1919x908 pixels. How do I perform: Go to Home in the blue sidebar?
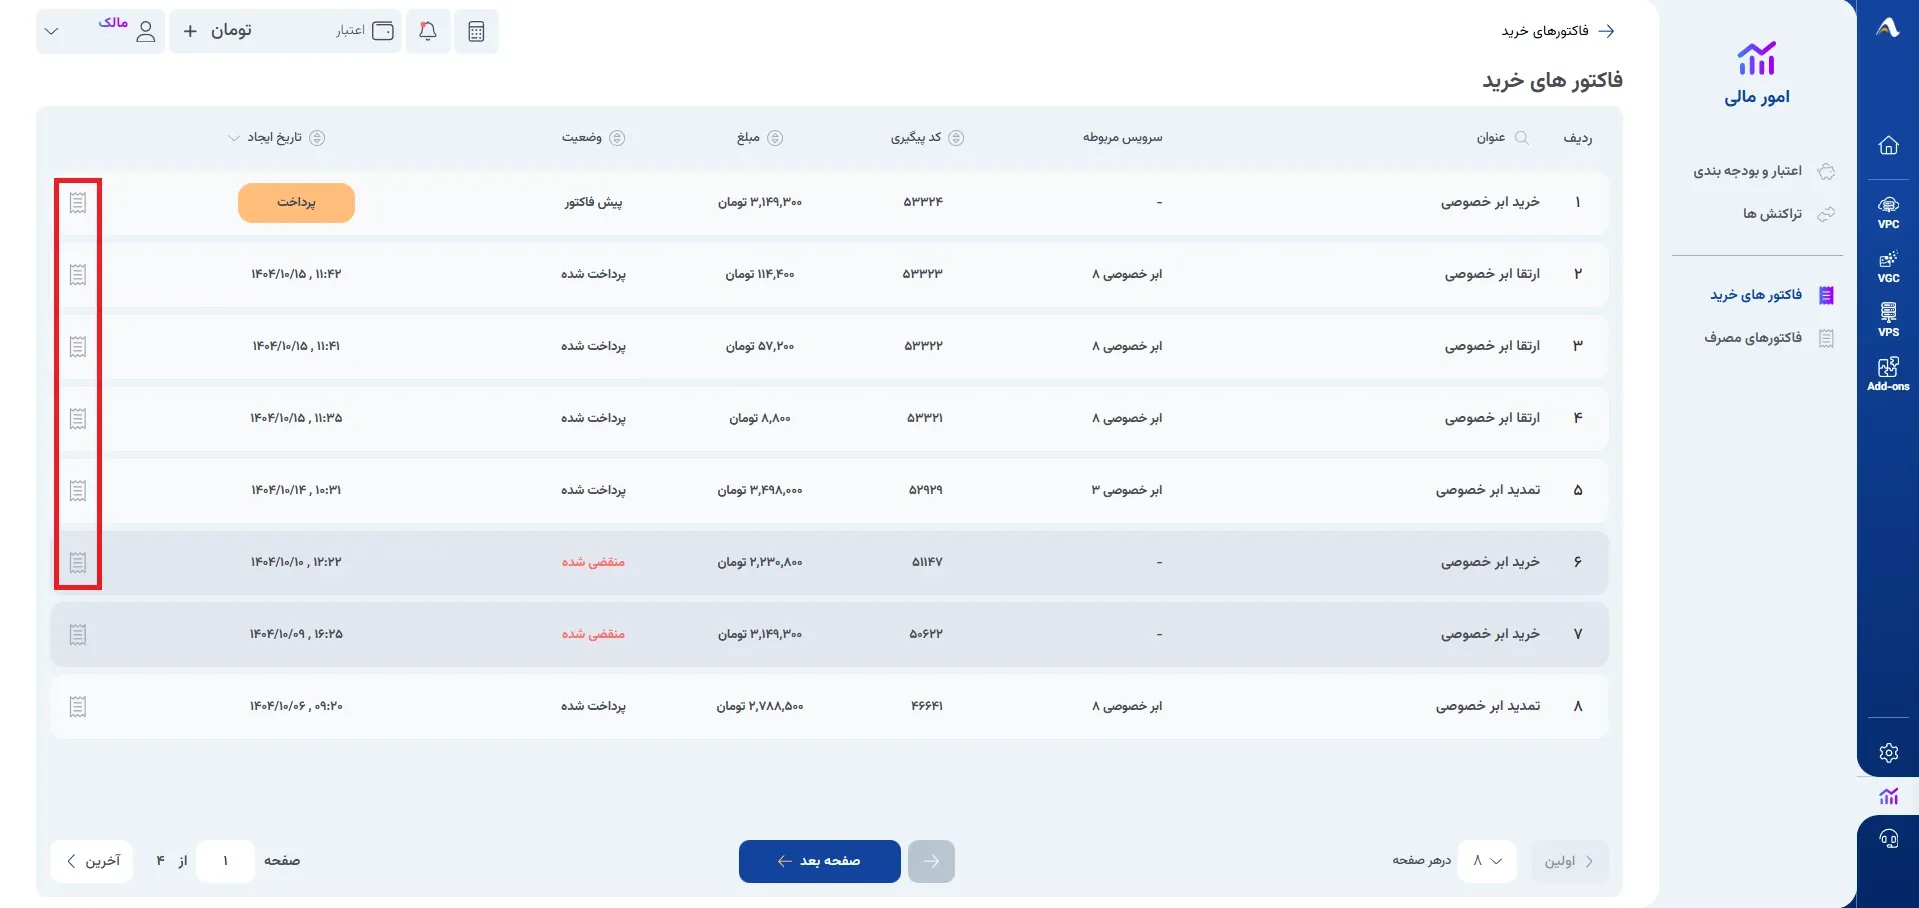click(x=1888, y=145)
